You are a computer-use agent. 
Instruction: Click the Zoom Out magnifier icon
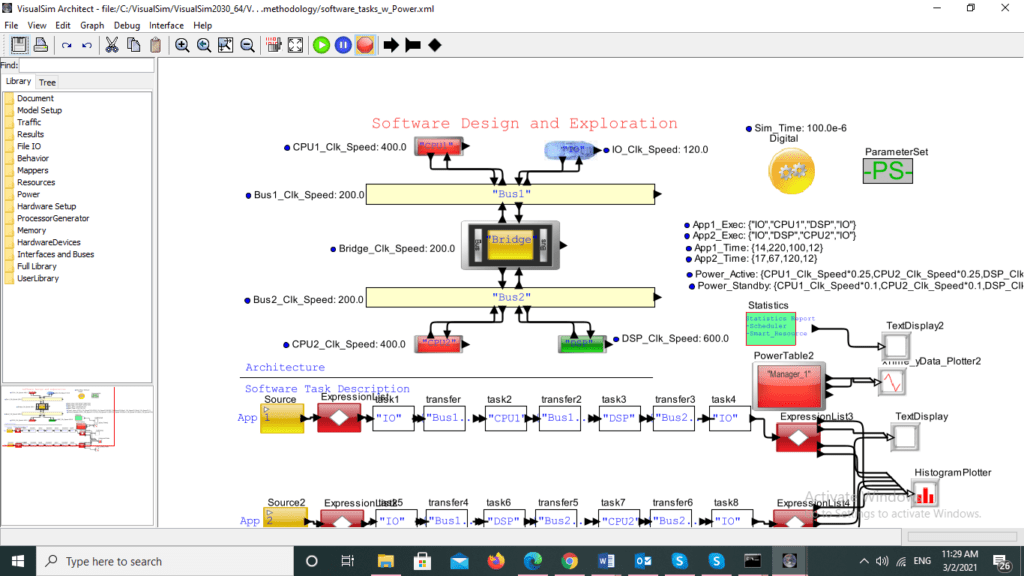click(248, 45)
